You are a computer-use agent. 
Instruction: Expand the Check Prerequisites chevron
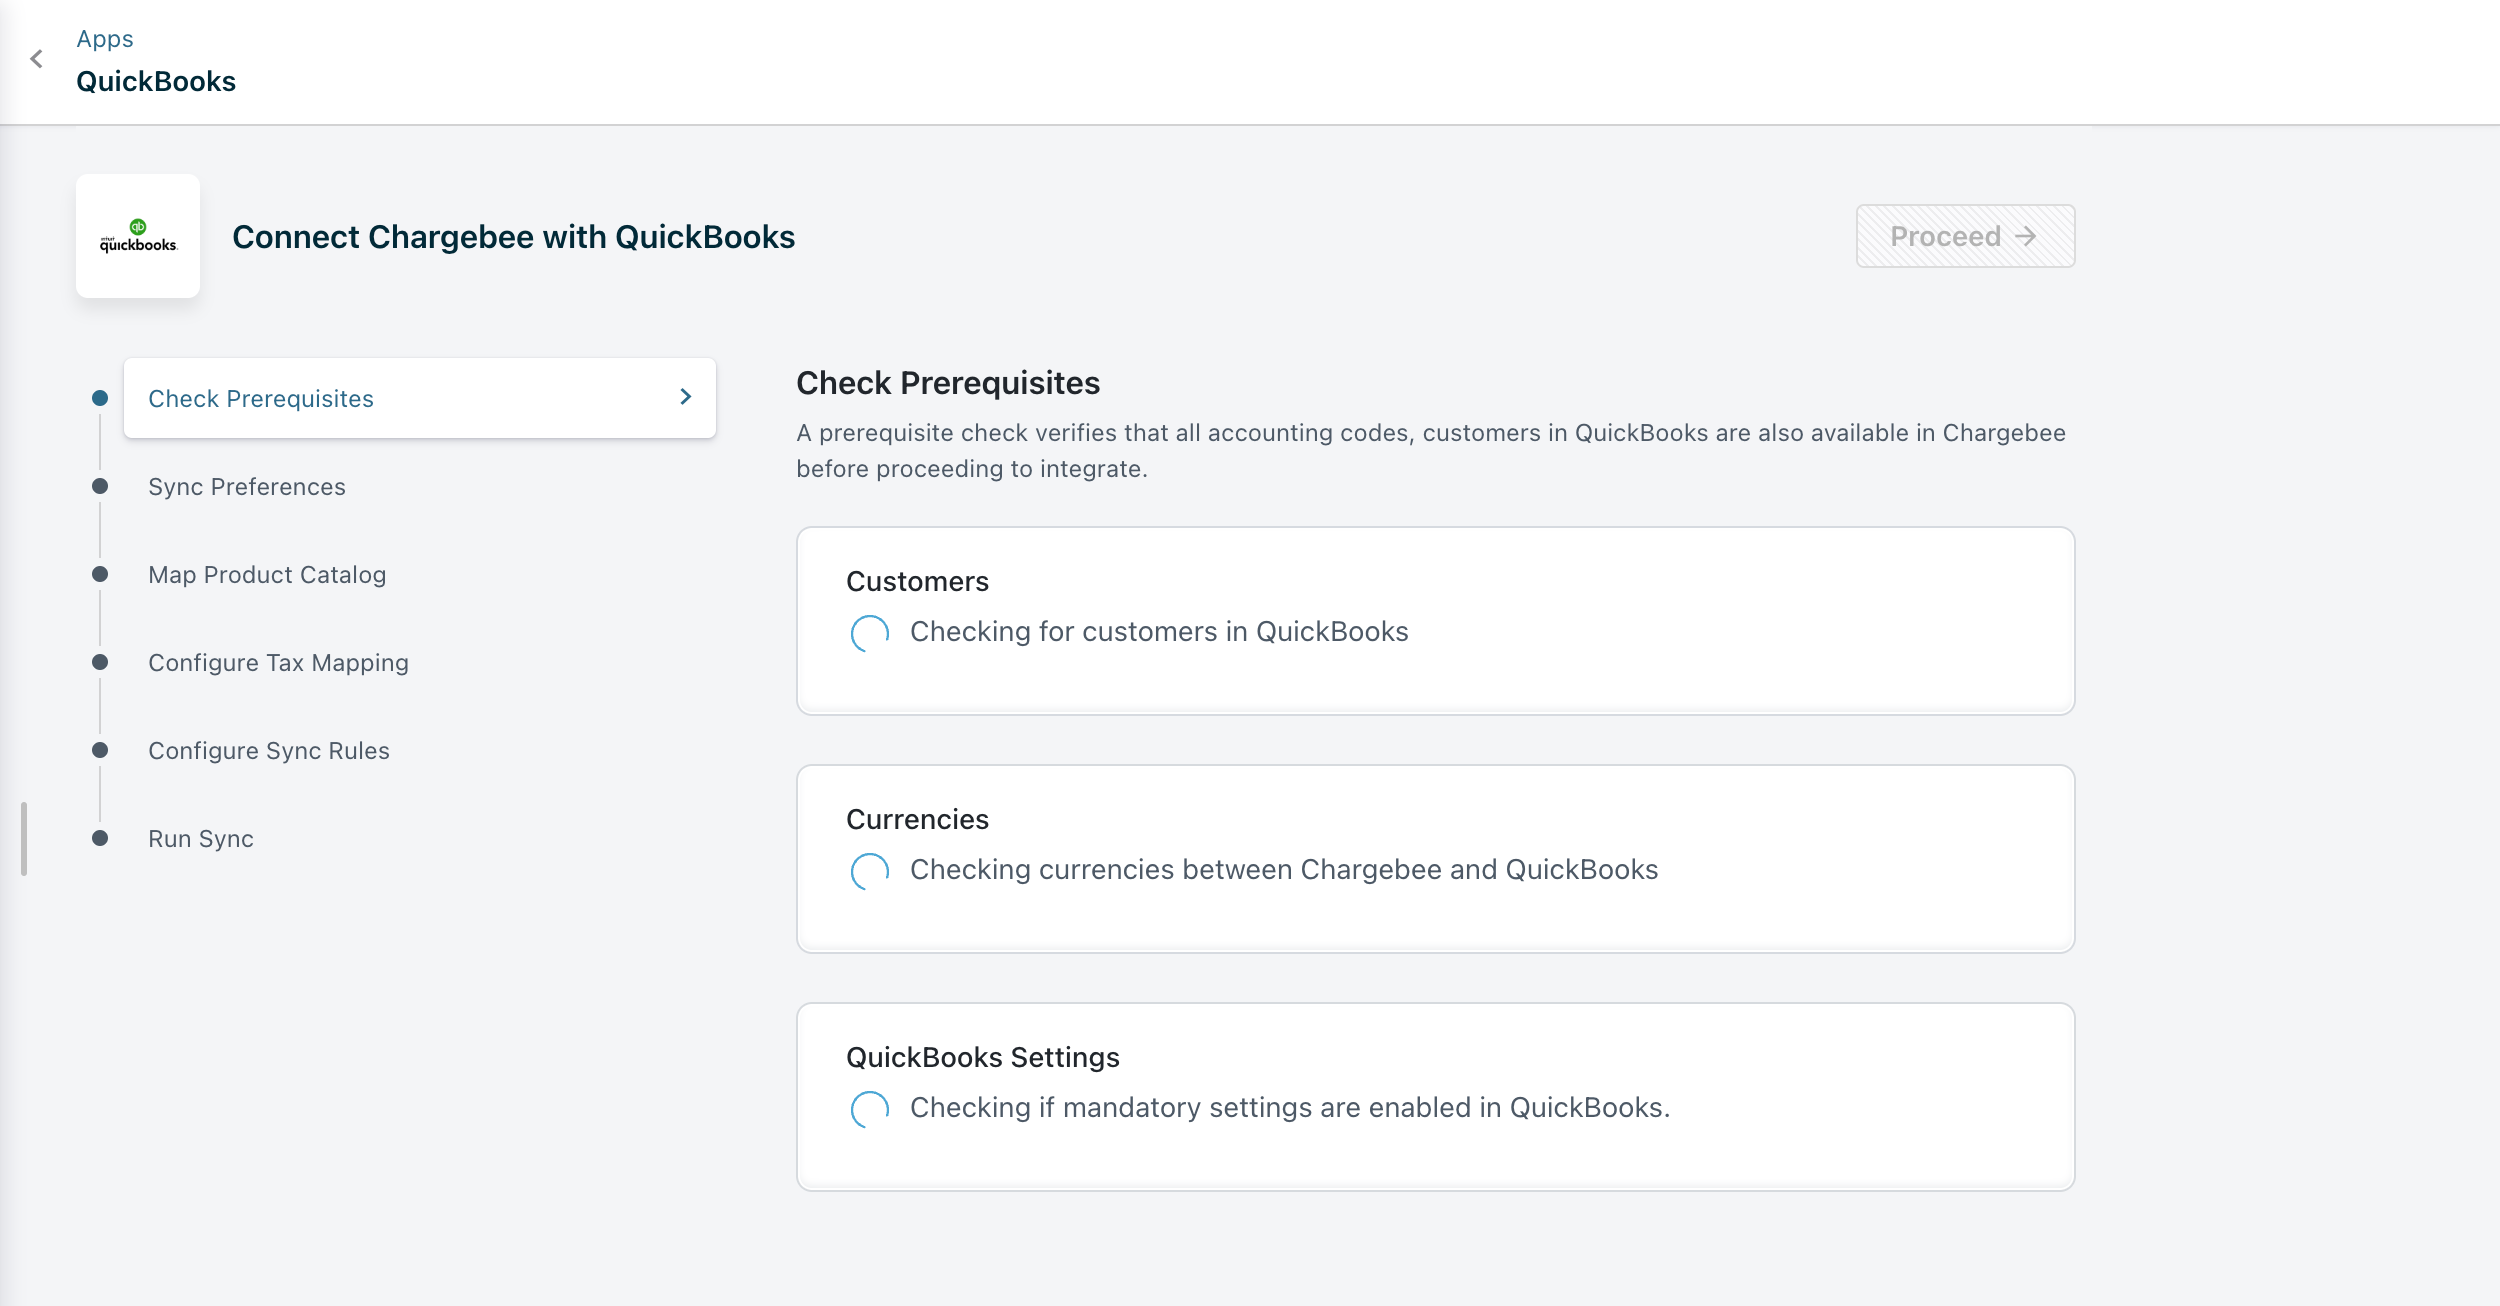tap(686, 397)
